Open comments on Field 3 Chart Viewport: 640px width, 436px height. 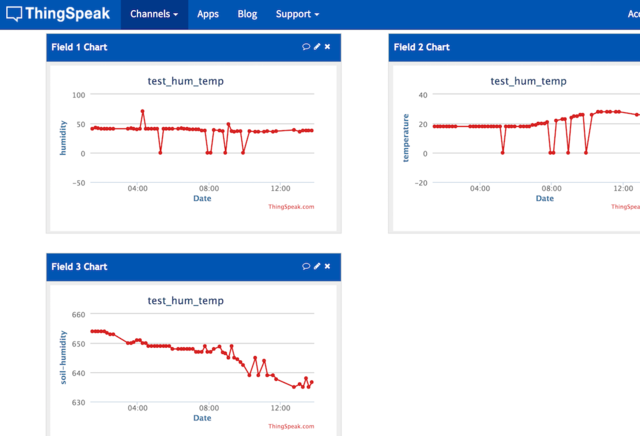pyautogui.click(x=306, y=266)
